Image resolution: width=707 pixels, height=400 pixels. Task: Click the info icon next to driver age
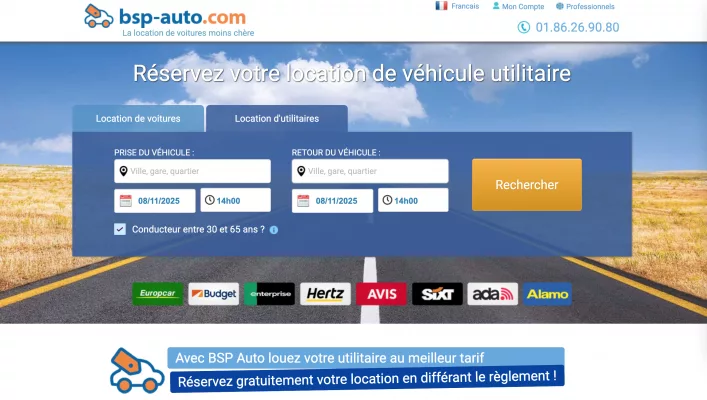pos(274,230)
